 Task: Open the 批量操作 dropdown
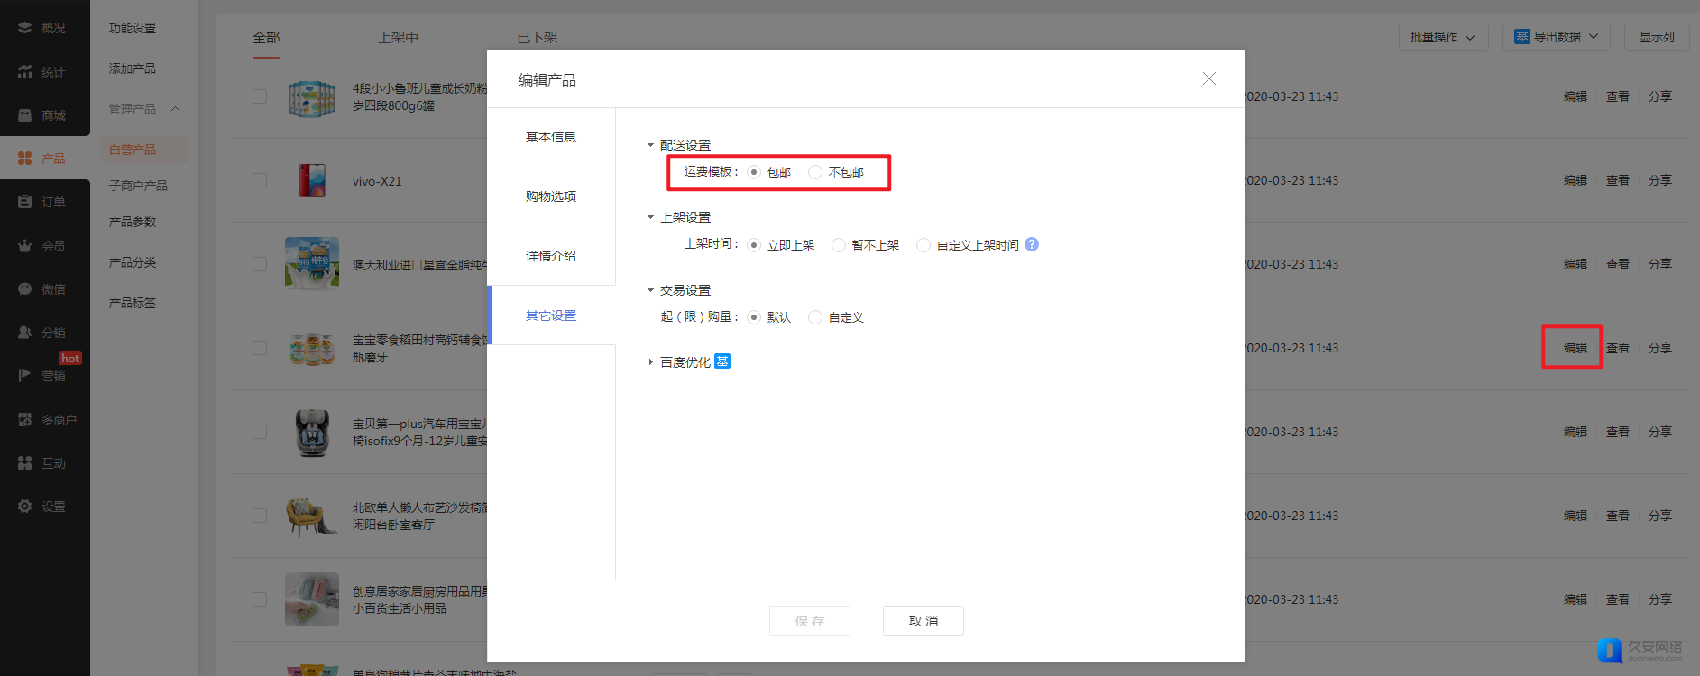(x=1442, y=37)
